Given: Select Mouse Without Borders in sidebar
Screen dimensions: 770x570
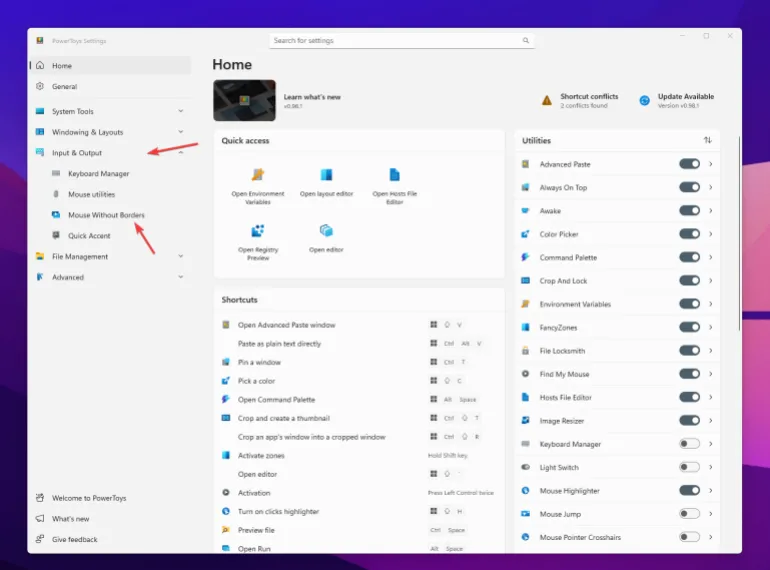Looking at the screenshot, I should [106, 215].
